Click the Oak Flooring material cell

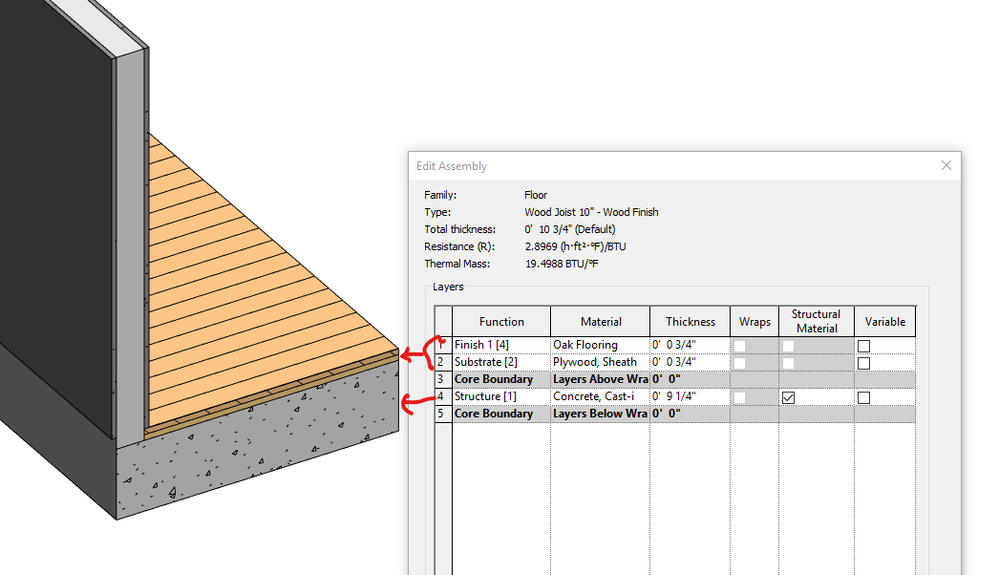click(x=600, y=345)
